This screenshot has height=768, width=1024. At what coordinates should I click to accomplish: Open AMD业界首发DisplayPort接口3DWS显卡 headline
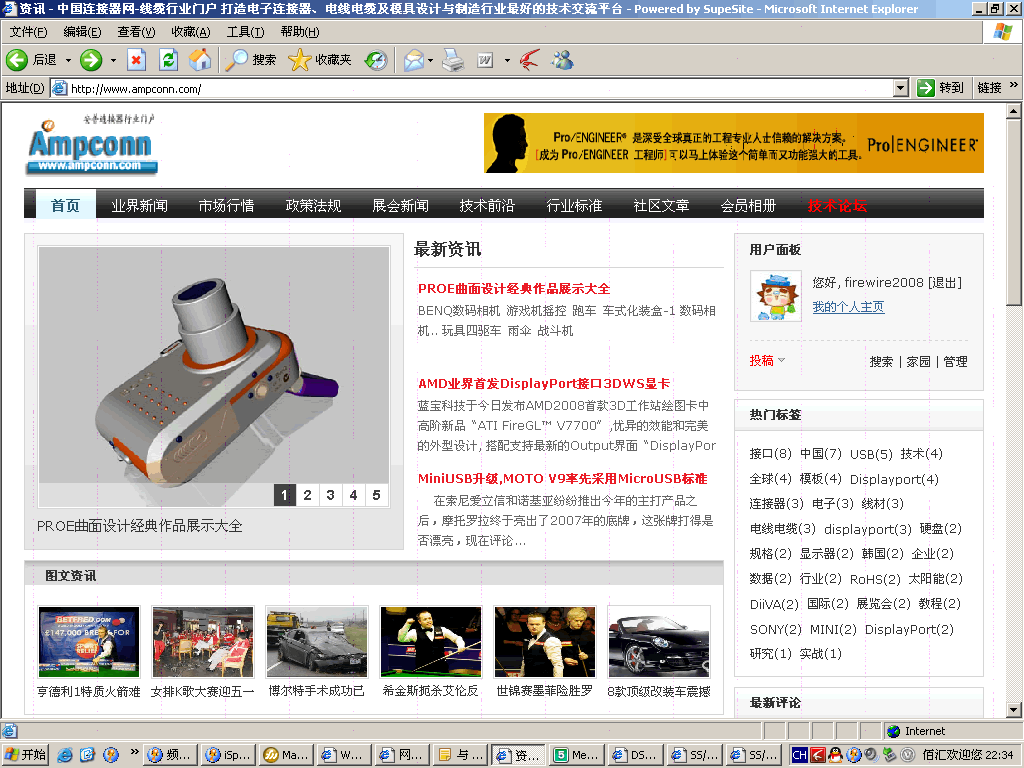(544, 383)
